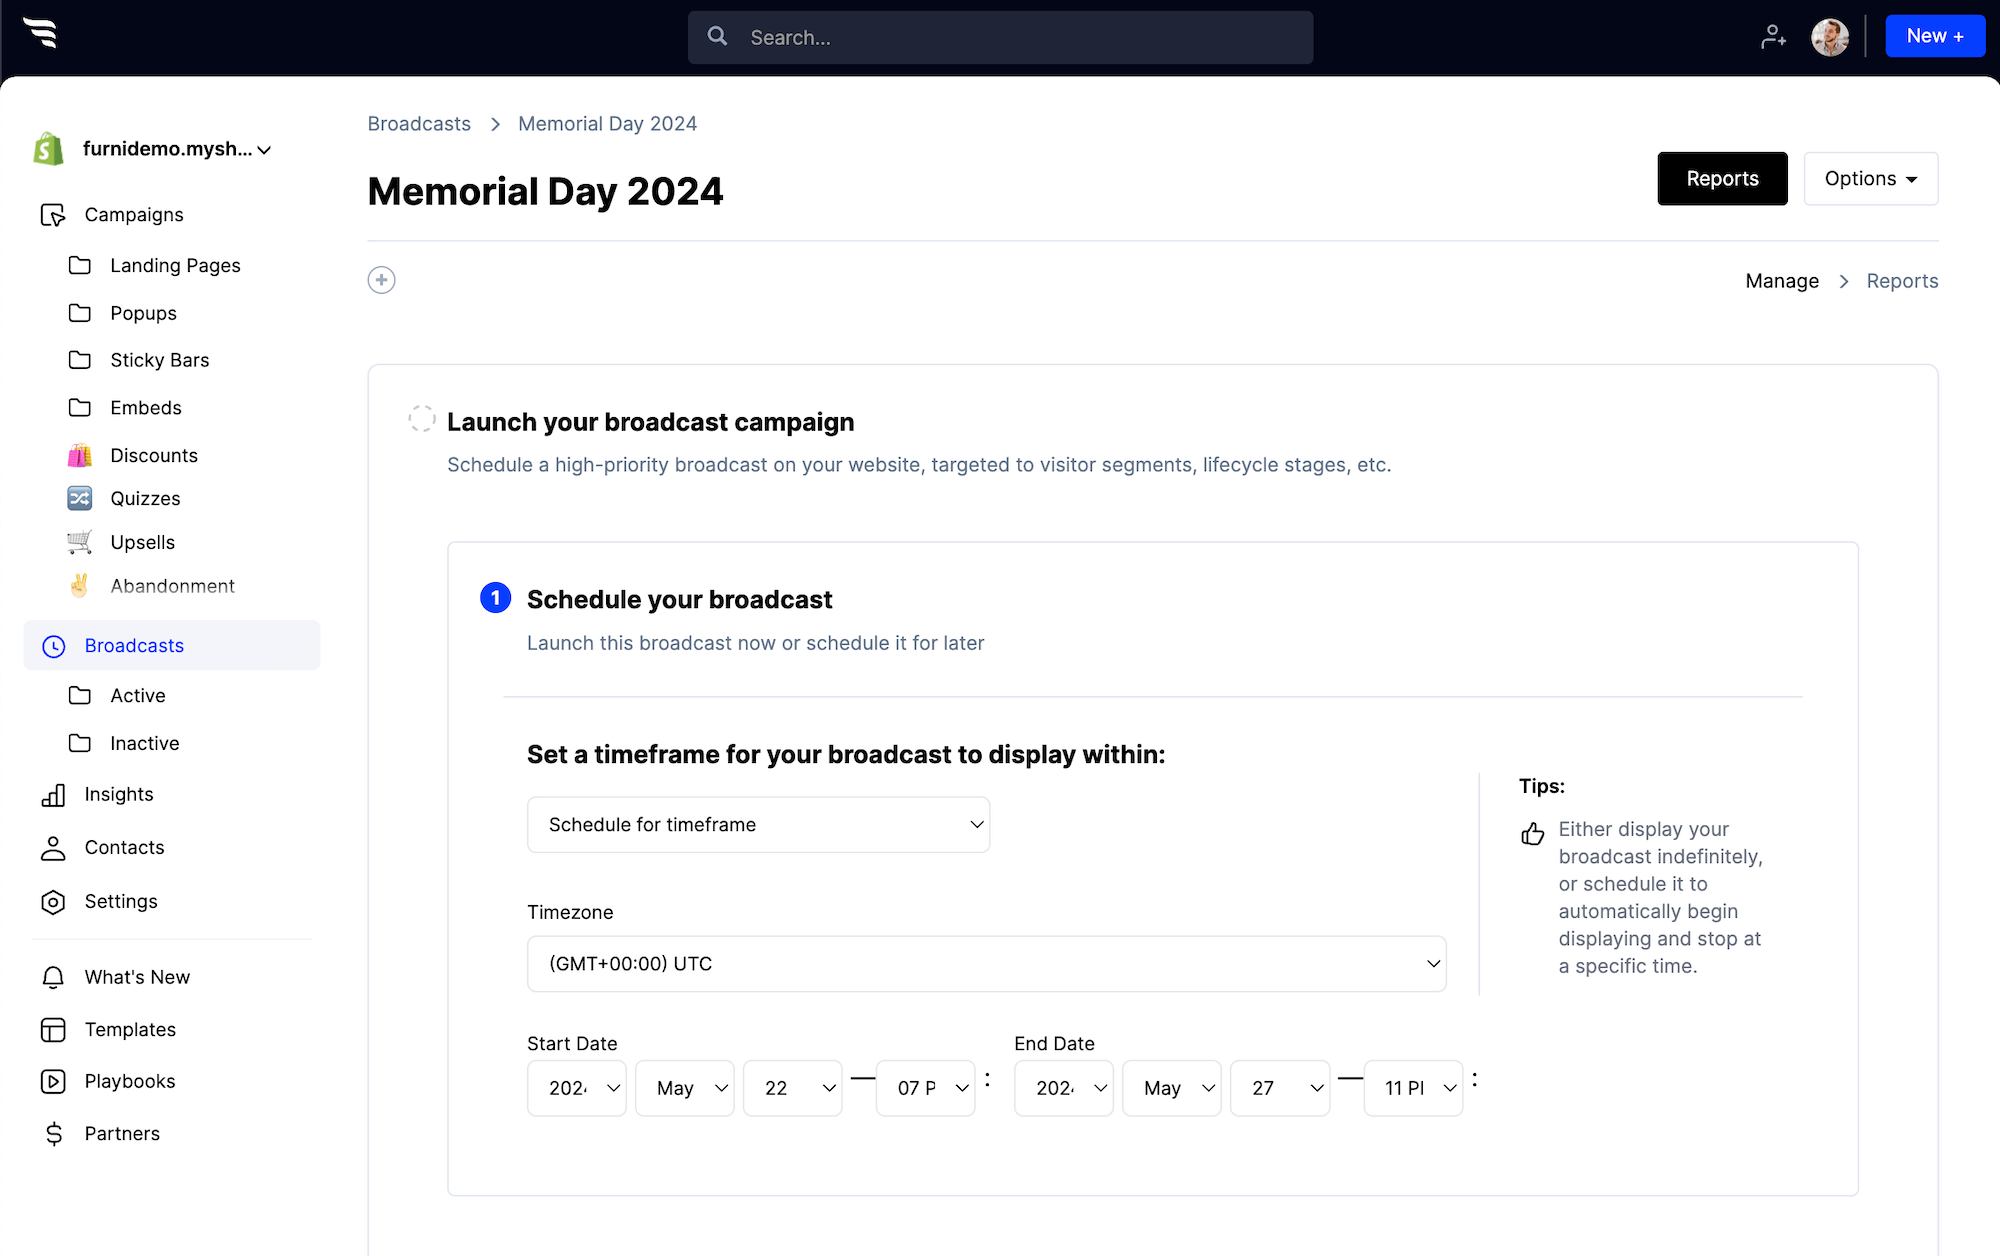Click the dashed circle status icon
This screenshot has height=1256, width=2000.
tap(422, 418)
